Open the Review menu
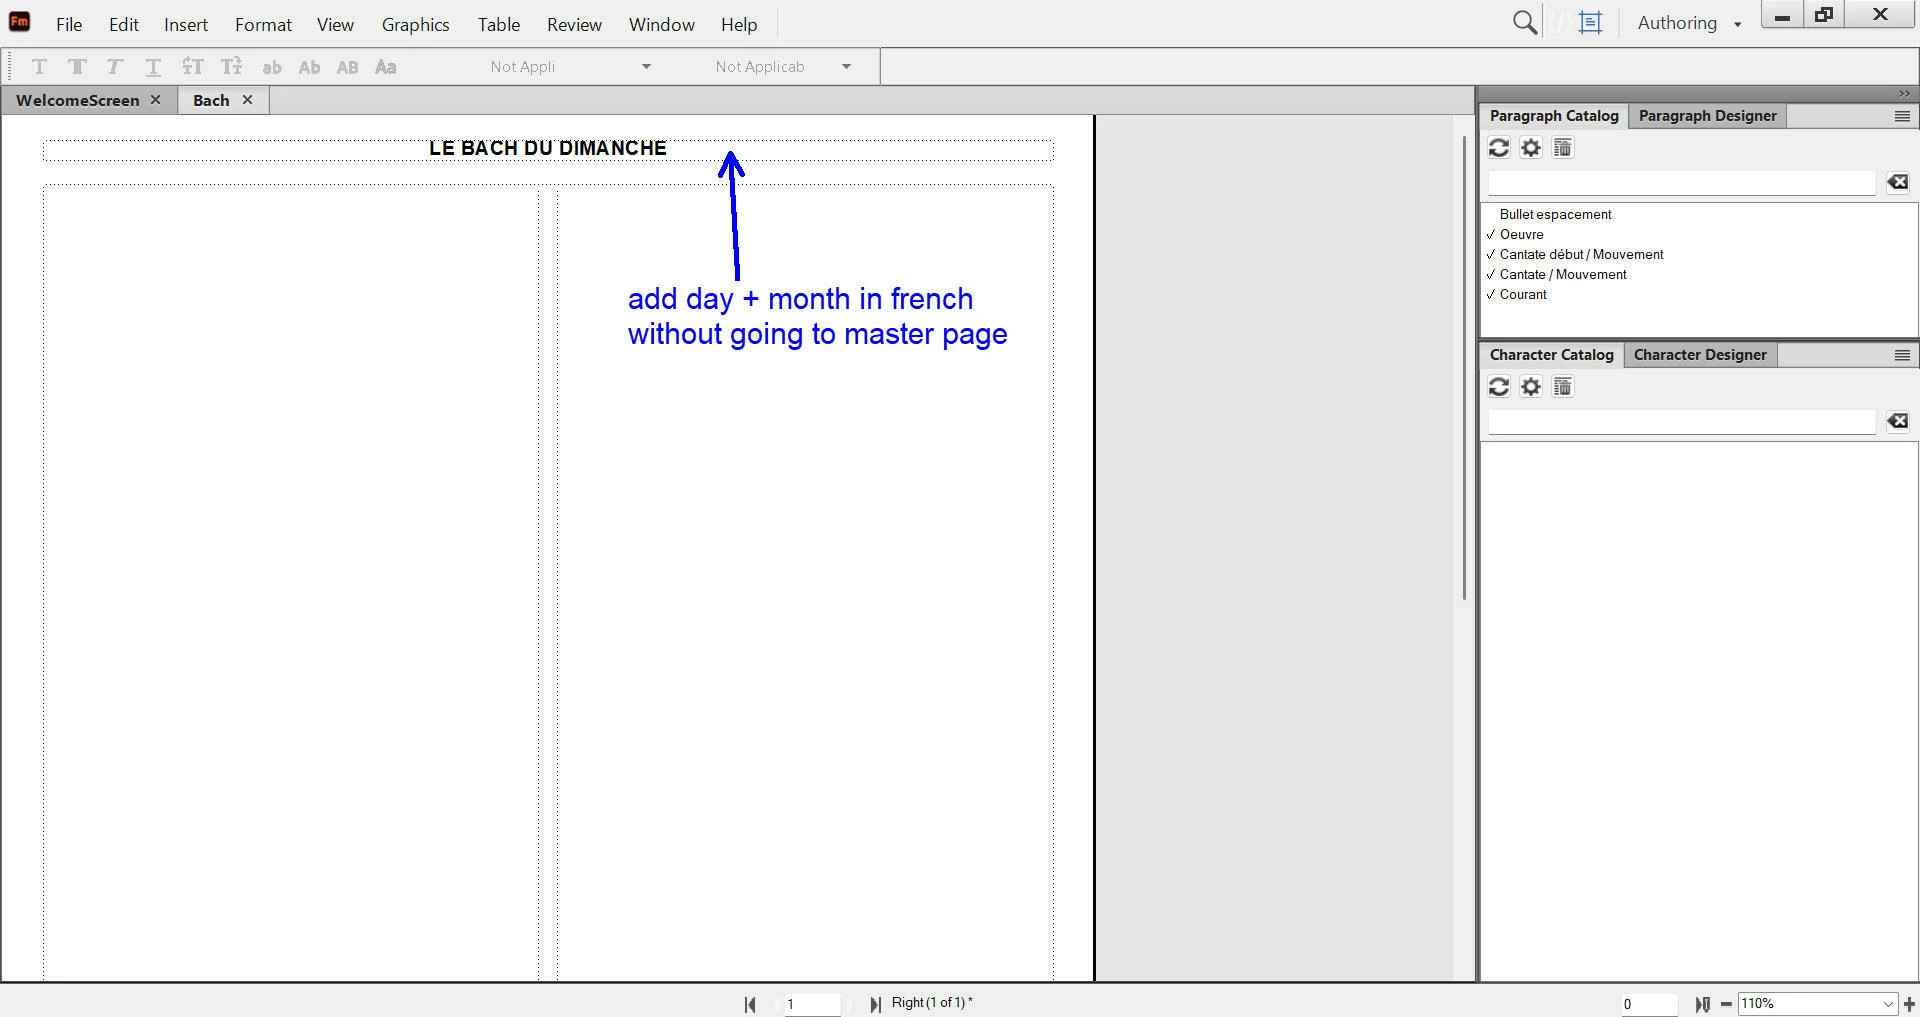The height and width of the screenshot is (1017, 1920). 574,24
